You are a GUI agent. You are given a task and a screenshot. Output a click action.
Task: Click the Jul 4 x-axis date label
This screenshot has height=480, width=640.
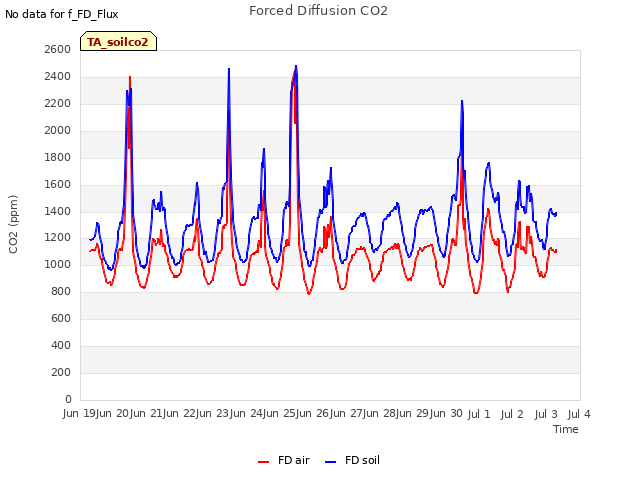[x=579, y=414]
